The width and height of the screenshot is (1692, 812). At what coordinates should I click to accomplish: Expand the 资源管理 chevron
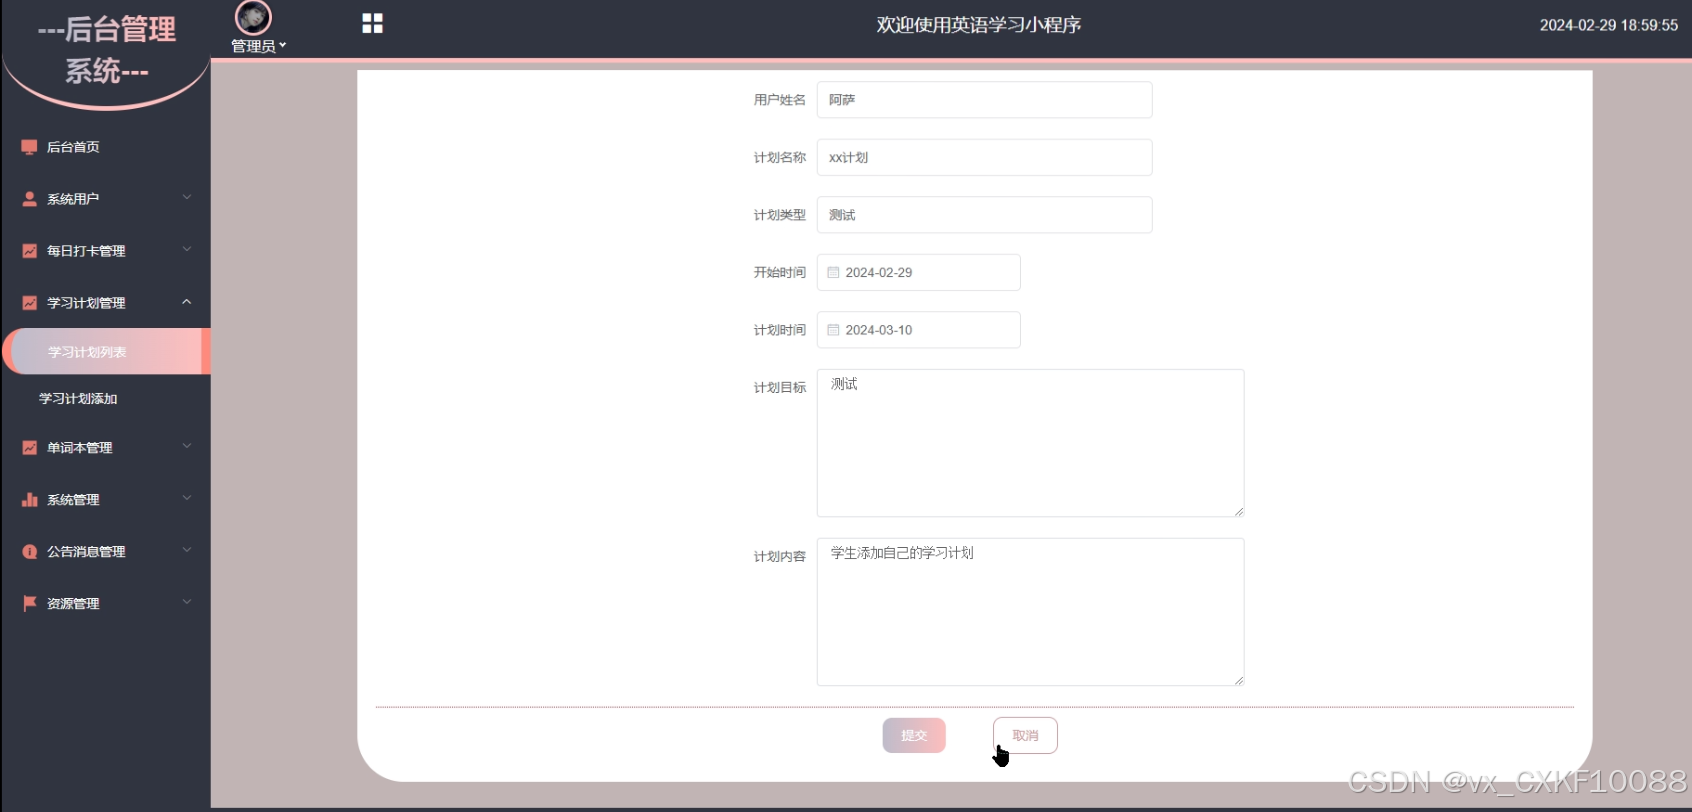187,603
